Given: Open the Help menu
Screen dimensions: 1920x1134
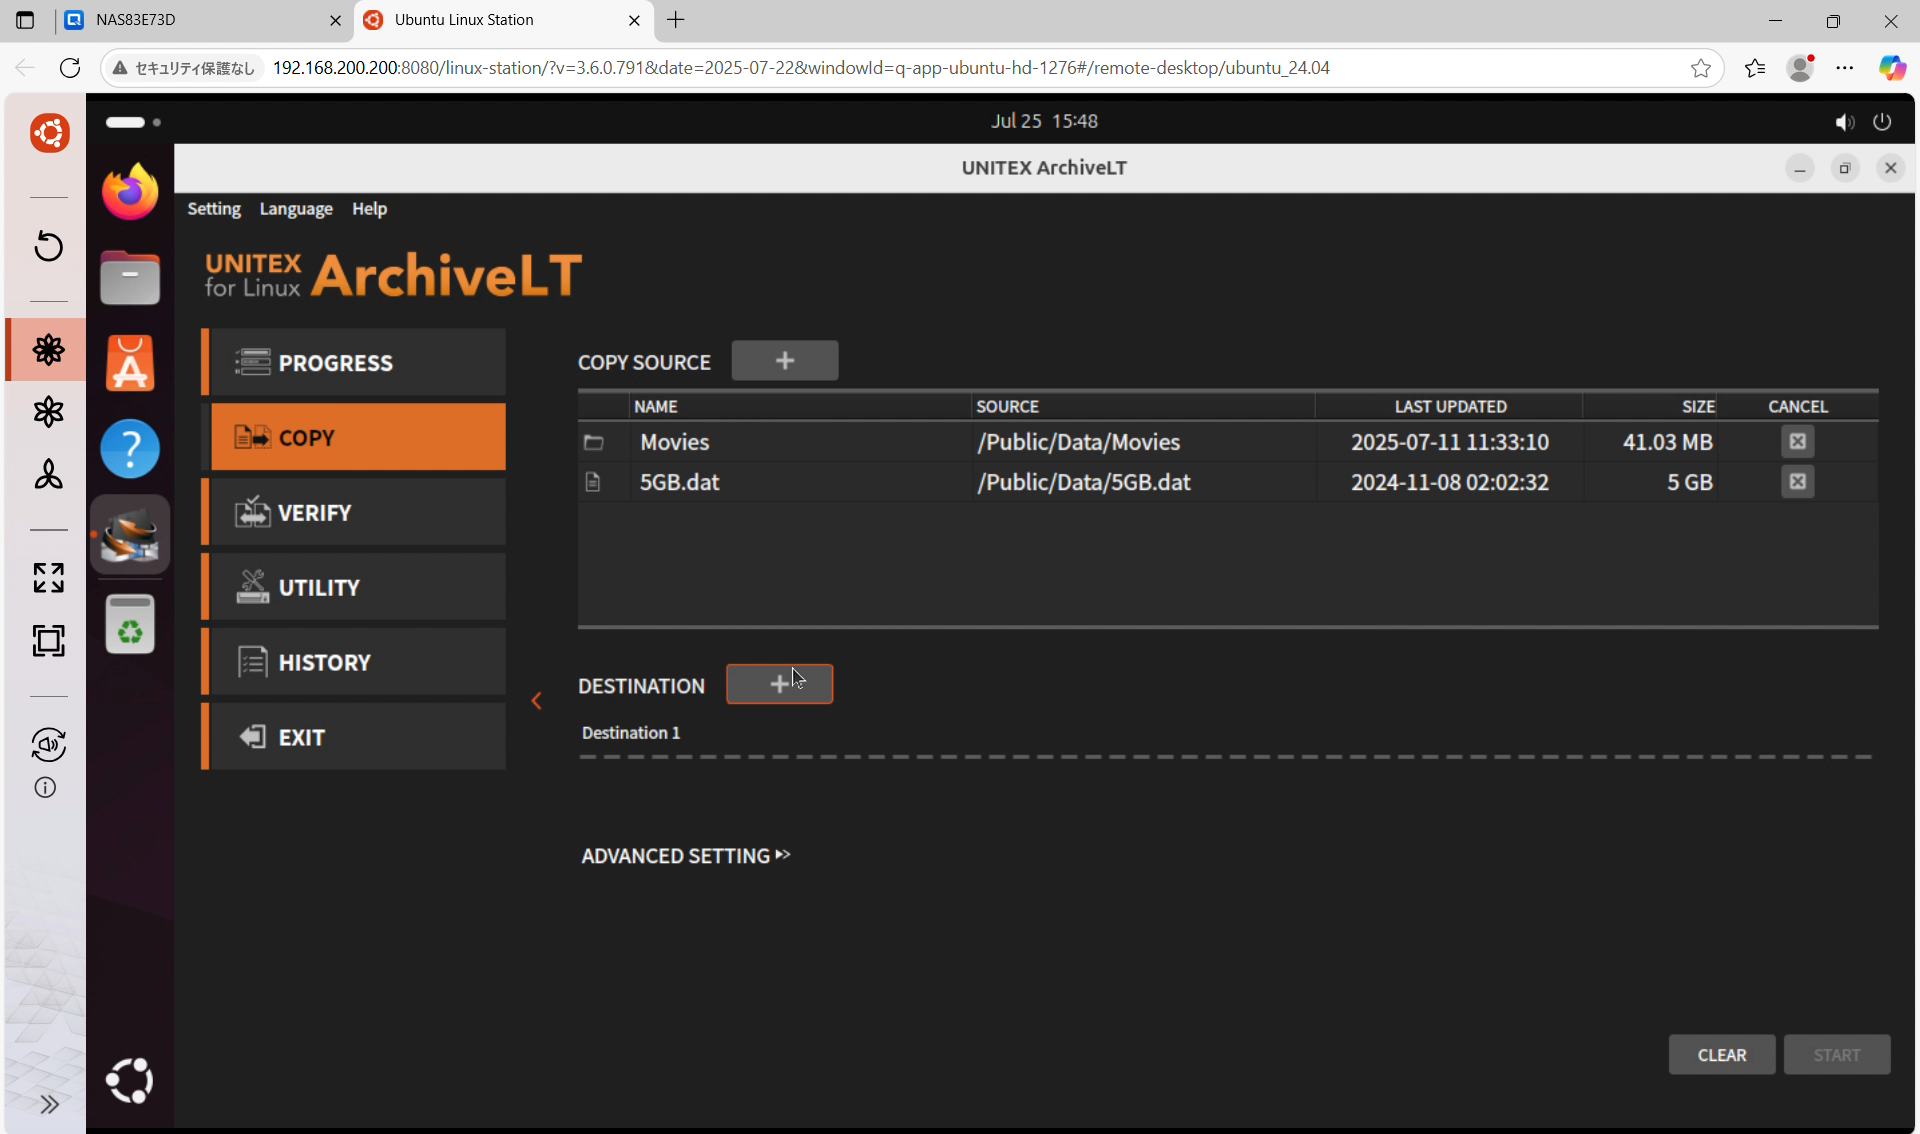Looking at the screenshot, I should point(369,208).
